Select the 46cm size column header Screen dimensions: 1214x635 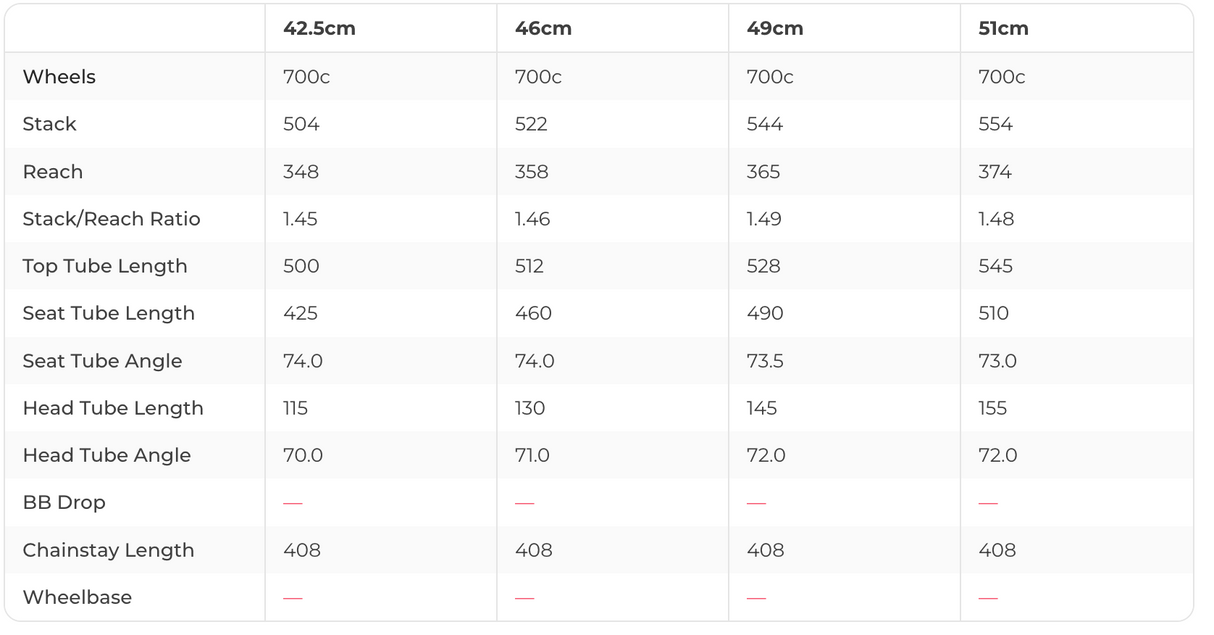pyautogui.click(x=543, y=29)
